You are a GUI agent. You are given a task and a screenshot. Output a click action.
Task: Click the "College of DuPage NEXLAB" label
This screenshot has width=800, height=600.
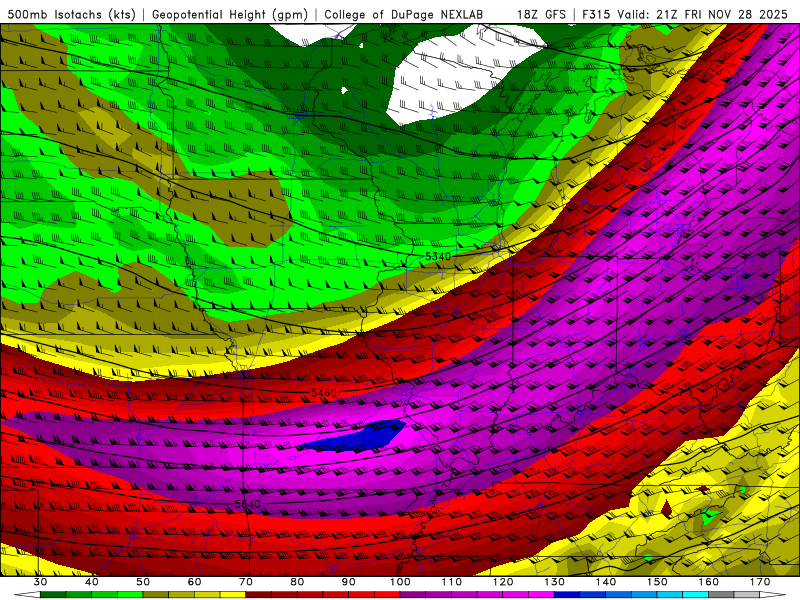tap(404, 15)
